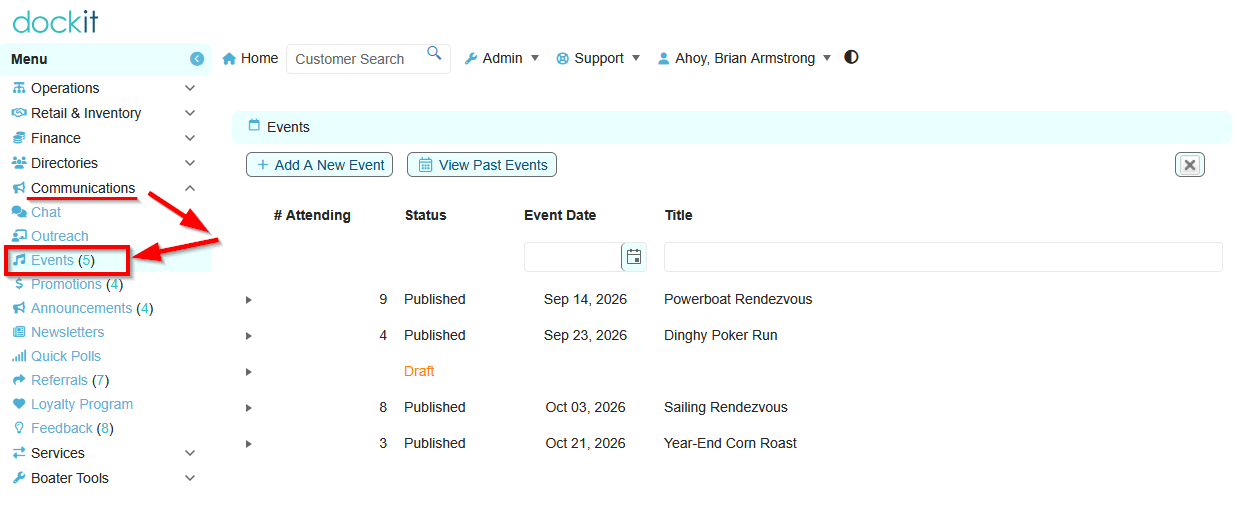Click the Title filter input field
The width and height of the screenshot is (1250, 514).
(x=943, y=257)
